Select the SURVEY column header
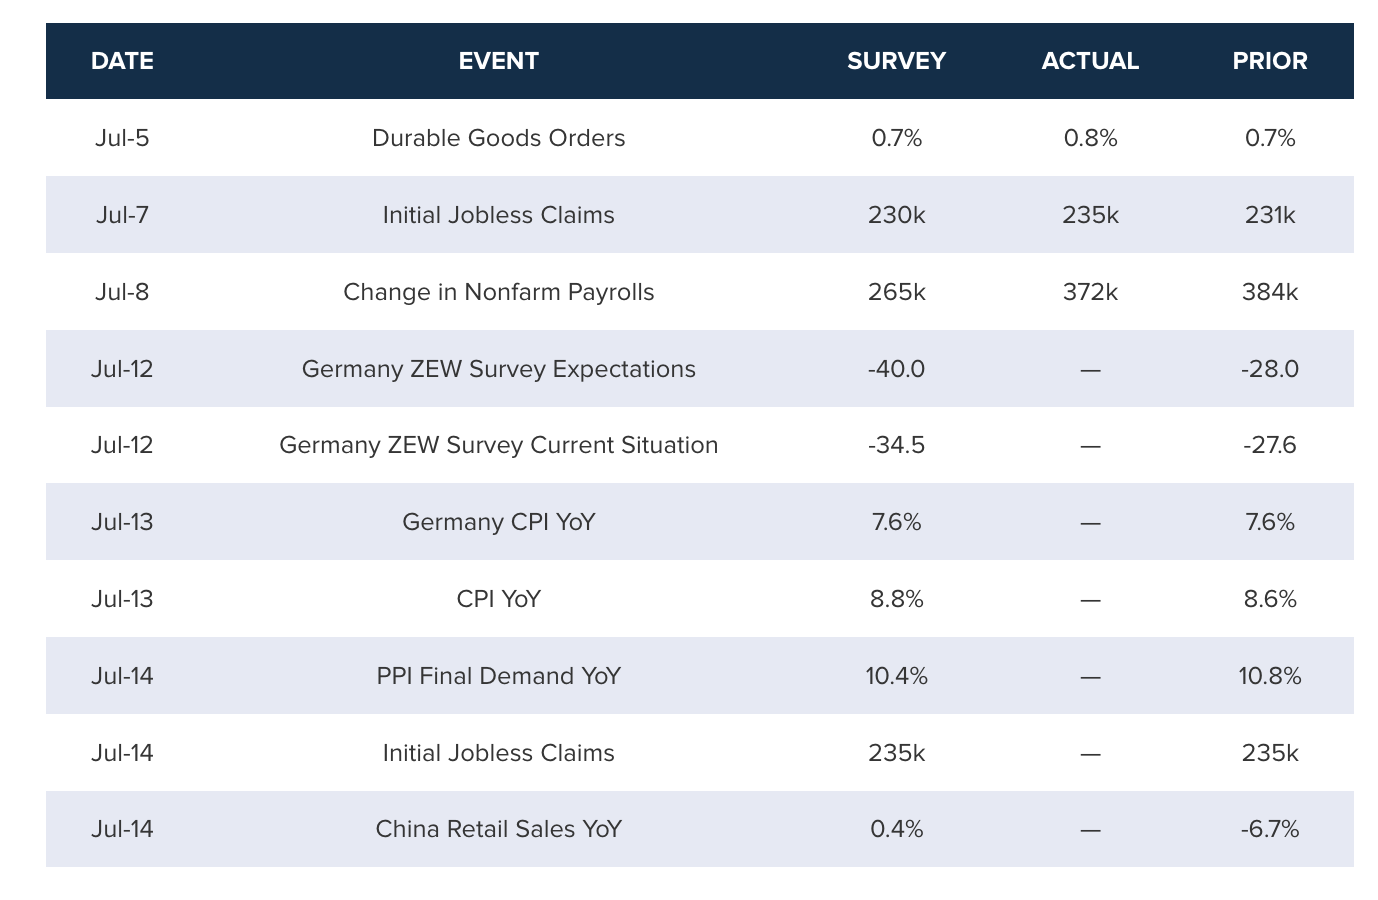The height and width of the screenshot is (900, 1378). pyautogui.click(x=896, y=61)
